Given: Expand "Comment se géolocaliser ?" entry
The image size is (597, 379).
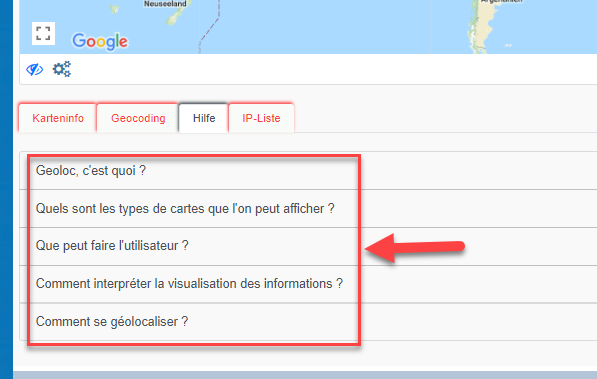Looking at the screenshot, I should (112, 321).
